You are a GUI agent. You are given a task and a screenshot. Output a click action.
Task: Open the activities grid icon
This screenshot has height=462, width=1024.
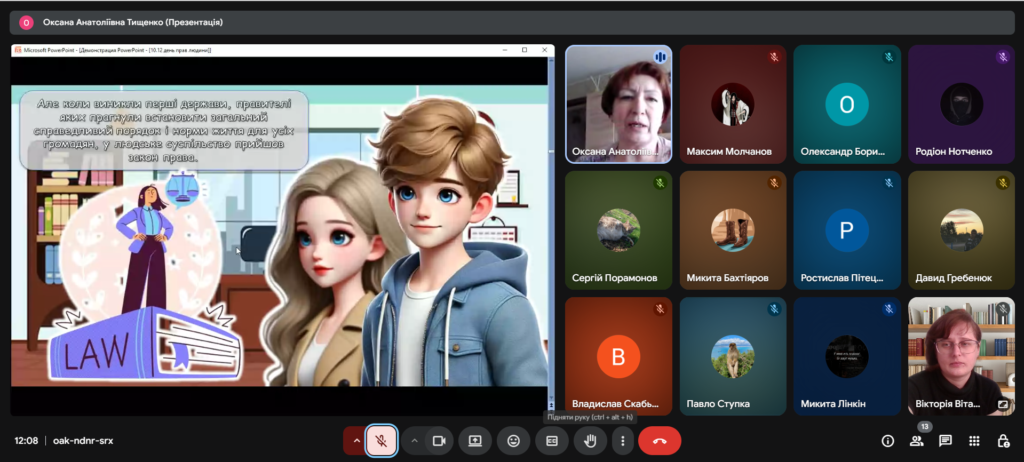click(x=974, y=441)
